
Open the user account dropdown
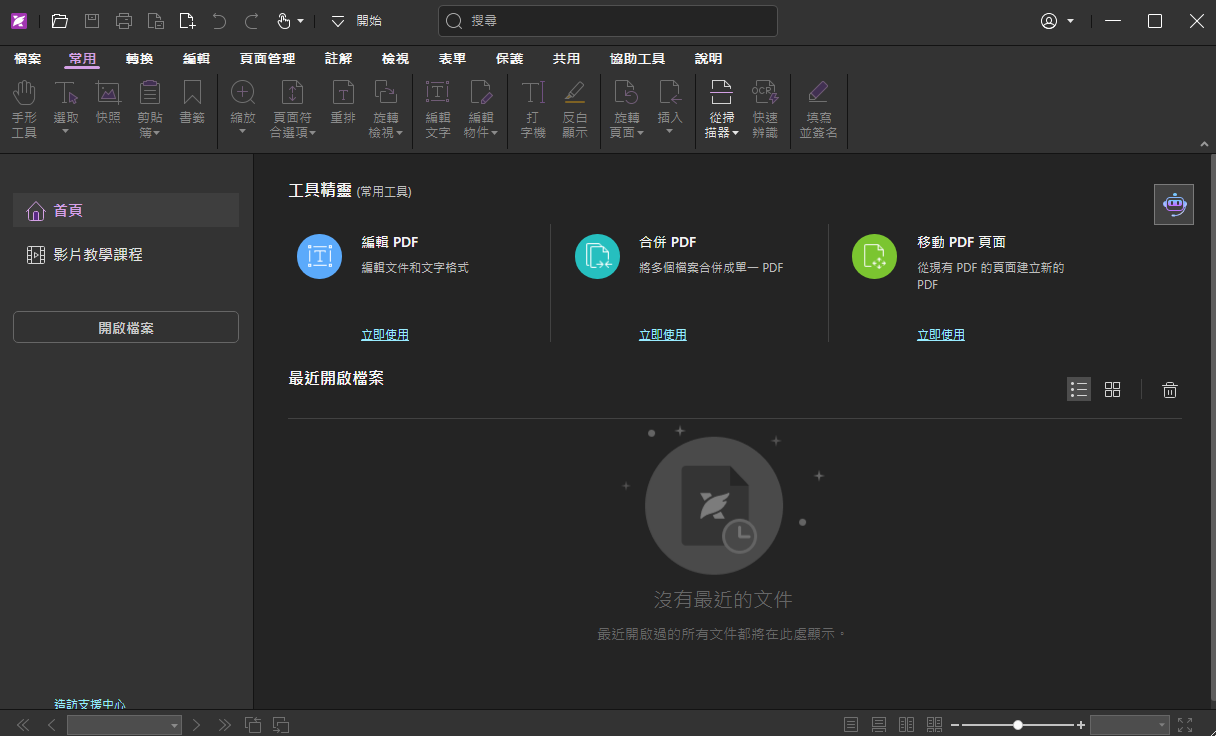tap(1057, 21)
